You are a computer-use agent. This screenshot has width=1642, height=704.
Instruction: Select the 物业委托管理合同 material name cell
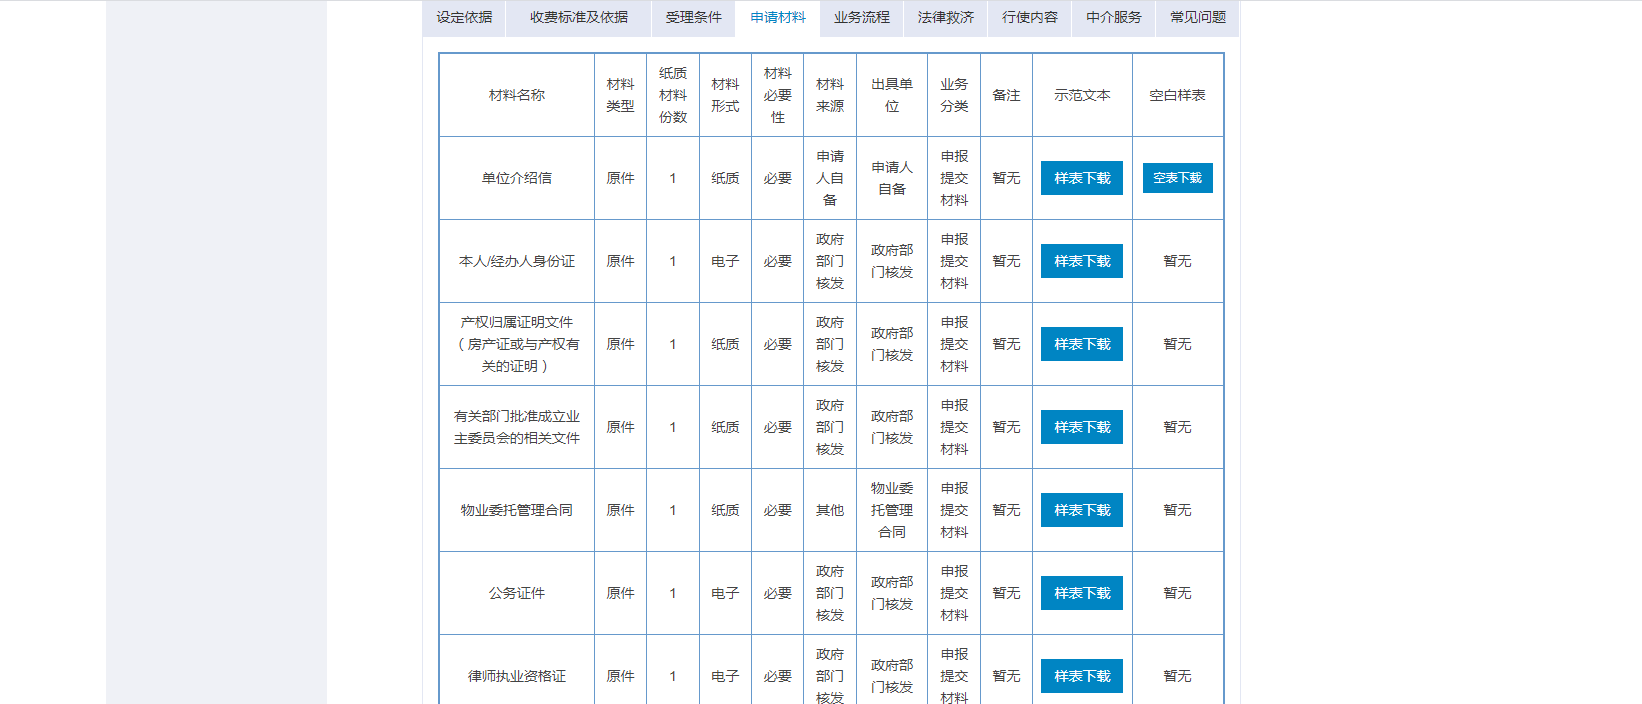coord(517,510)
